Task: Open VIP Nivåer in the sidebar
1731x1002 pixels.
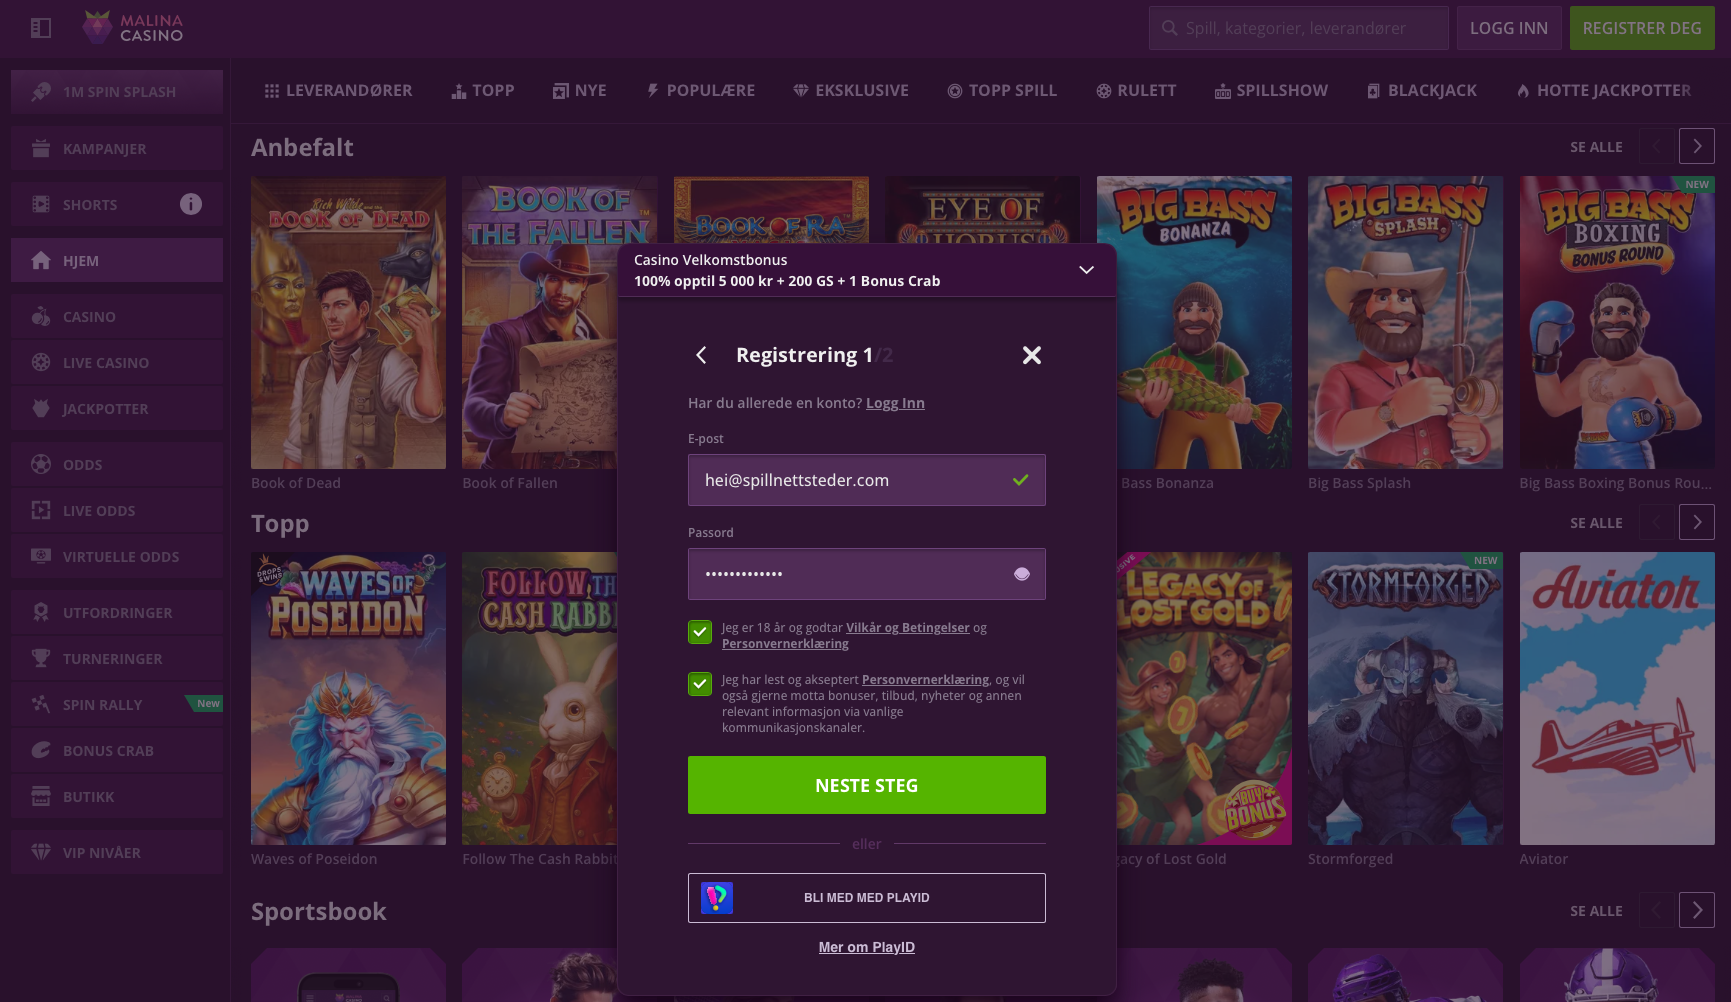Action: coord(101,853)
